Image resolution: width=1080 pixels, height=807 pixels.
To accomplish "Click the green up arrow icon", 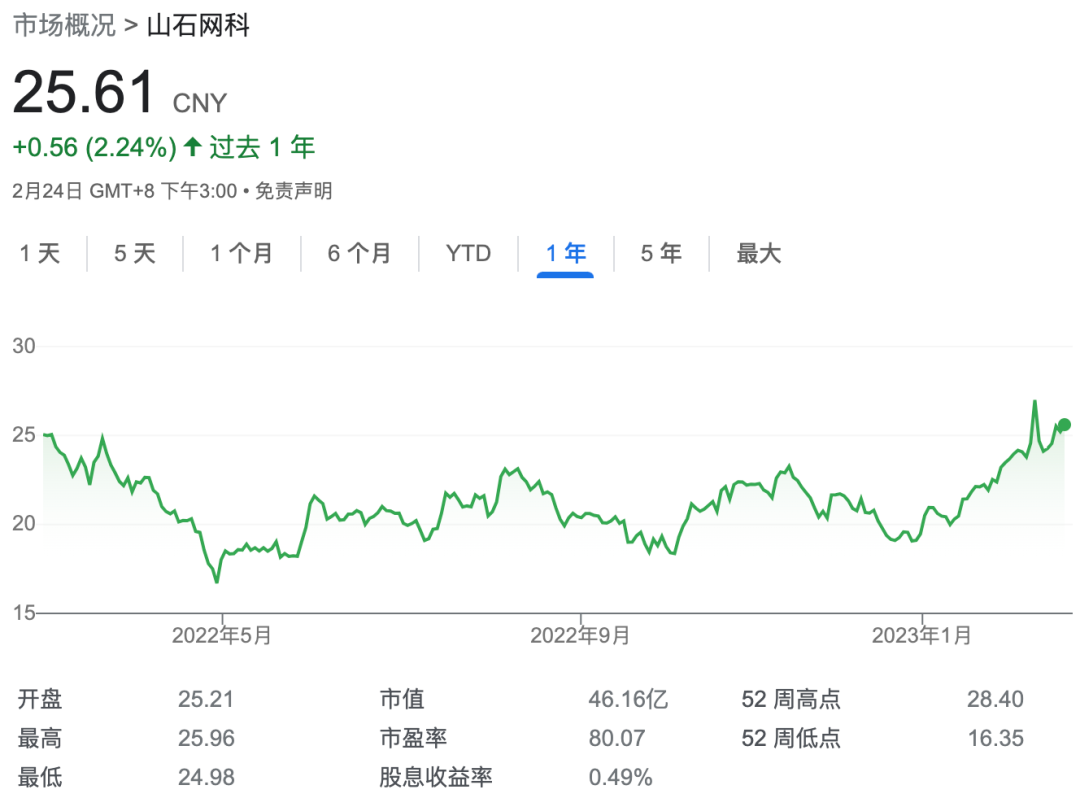I will click(193, 146).
